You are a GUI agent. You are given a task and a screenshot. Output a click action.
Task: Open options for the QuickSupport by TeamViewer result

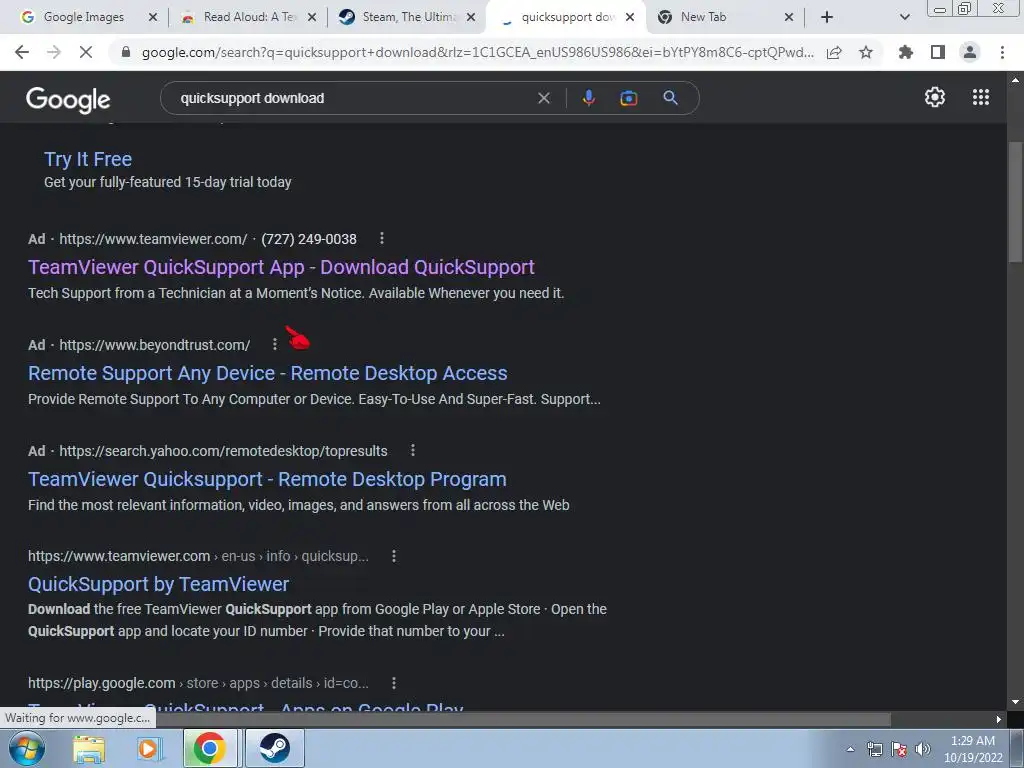394,556
